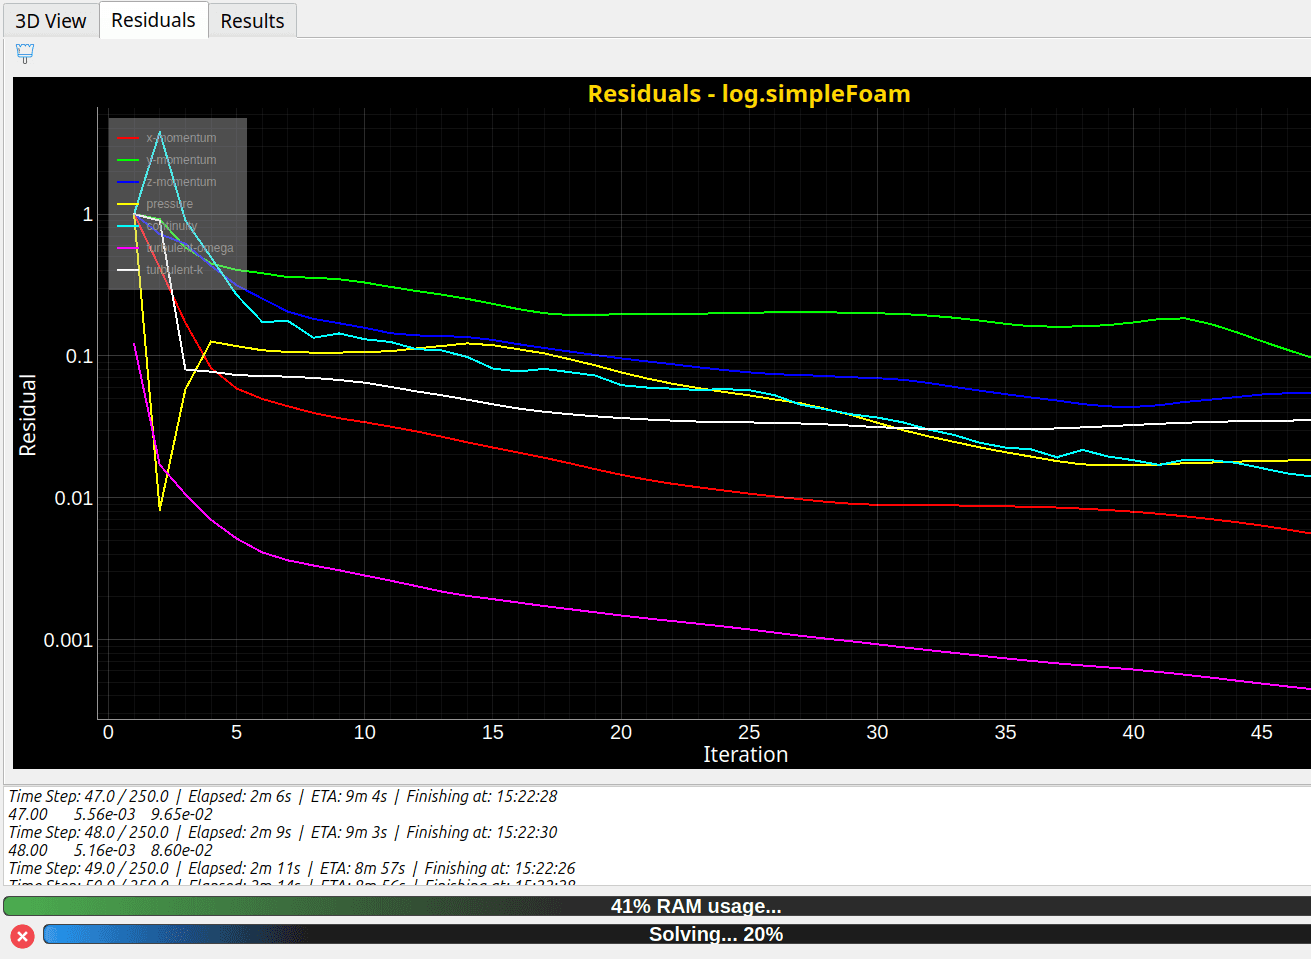
Task: Click log row 47.00 5.56e-03 9.65e-02
Action: click(110, 814)
